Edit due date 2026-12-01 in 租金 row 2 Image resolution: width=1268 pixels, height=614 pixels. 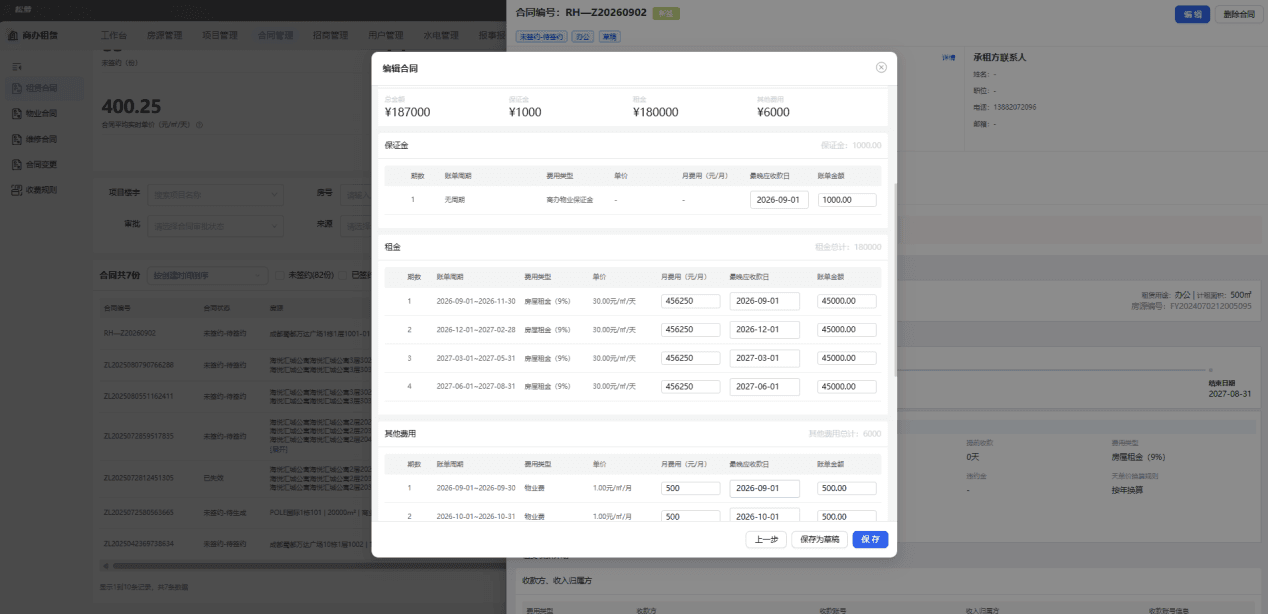tap(765, 329)
